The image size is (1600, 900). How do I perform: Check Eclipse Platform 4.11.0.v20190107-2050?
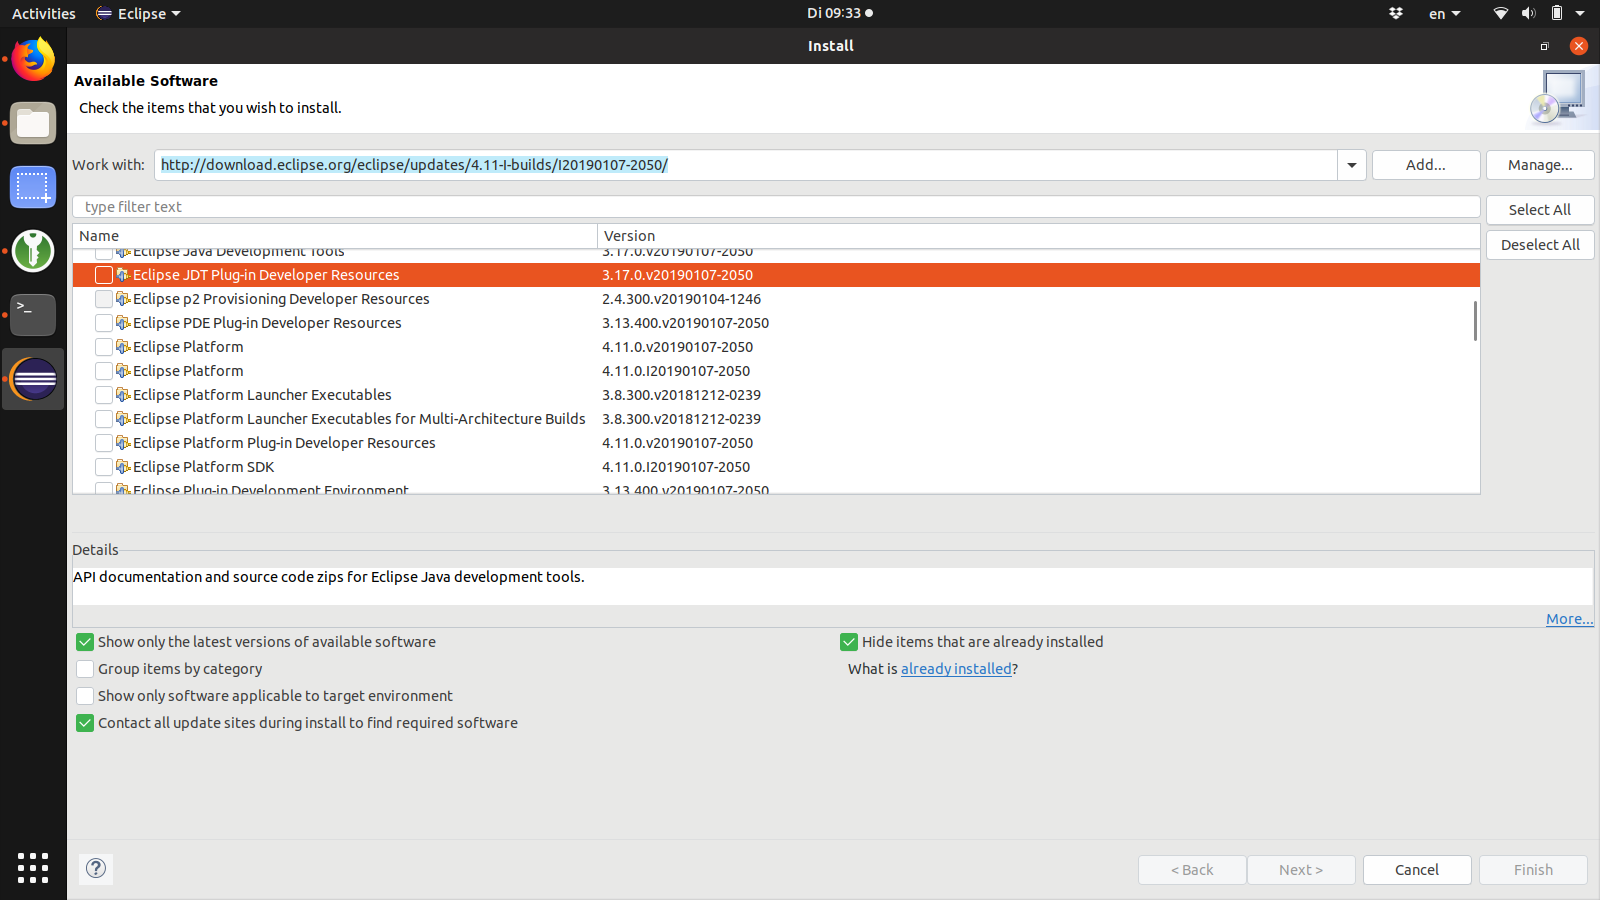tap(104, 347)
